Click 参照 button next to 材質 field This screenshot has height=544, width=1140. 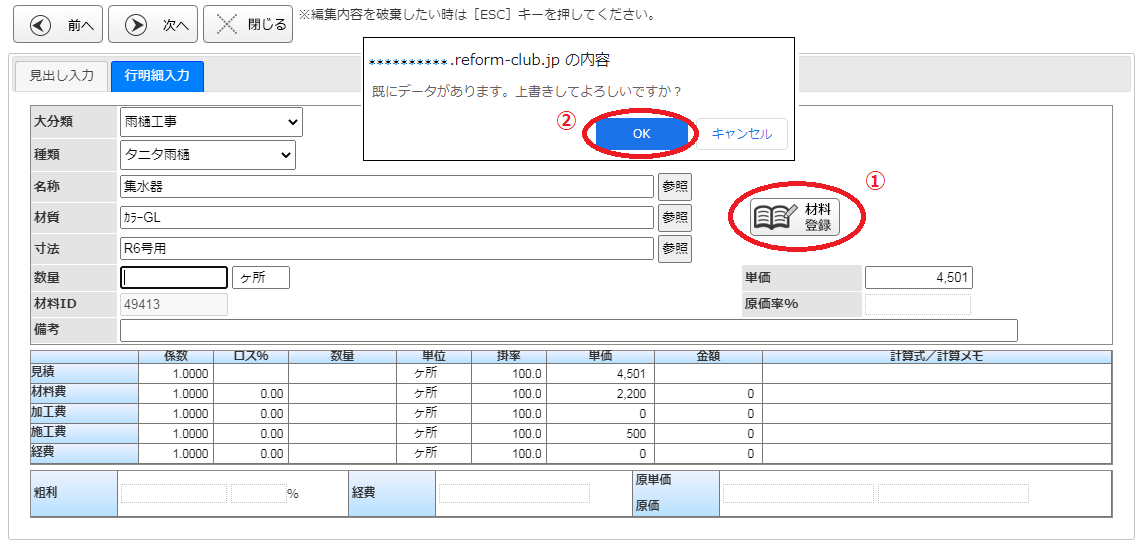674,218
